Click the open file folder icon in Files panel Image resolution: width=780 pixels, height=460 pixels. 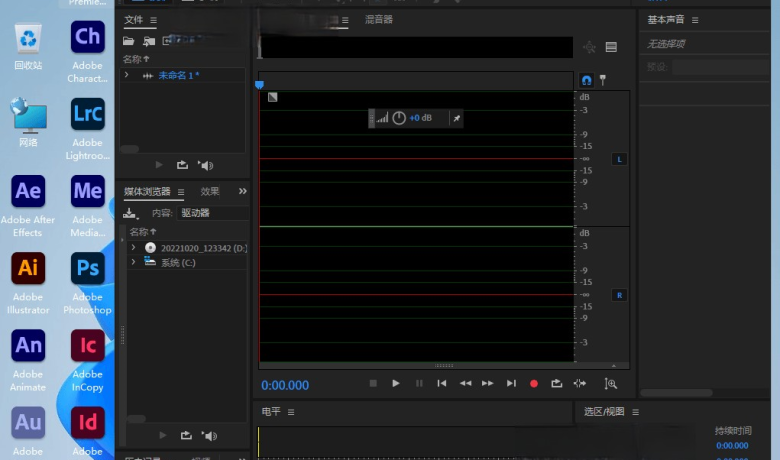click(128, 41)
